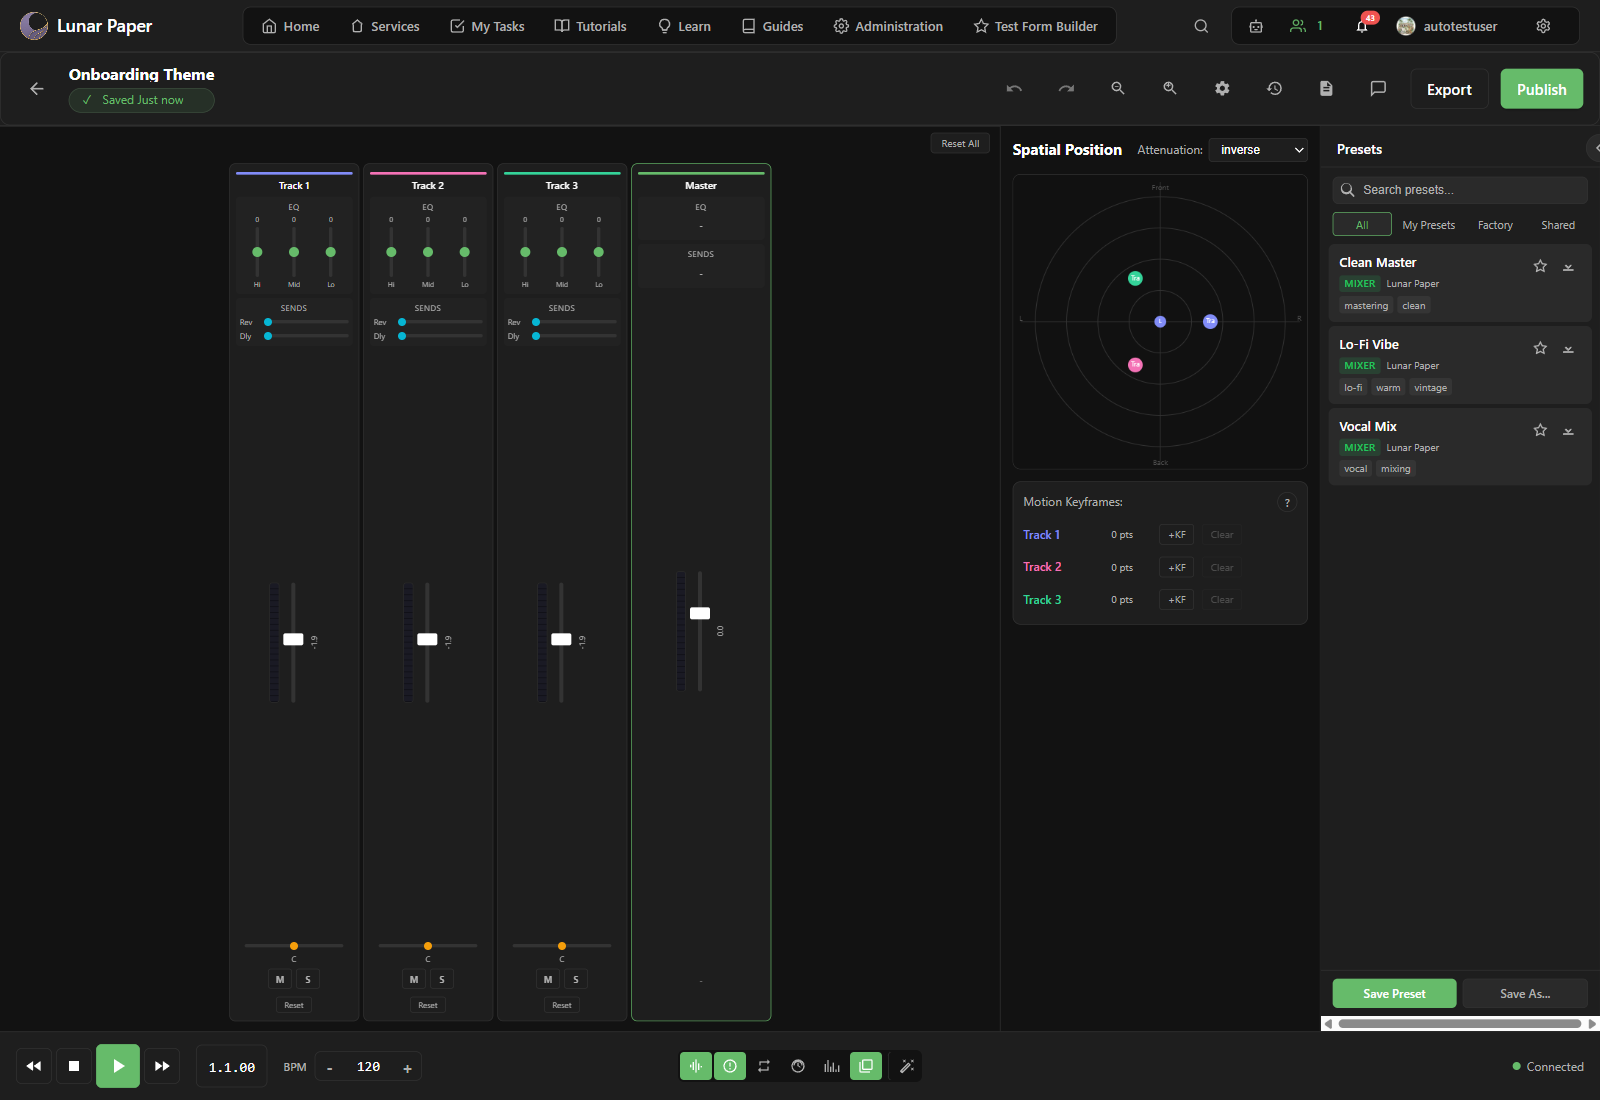The width and height of the screenshot is (1600, 1100).
Task: Toggle the waveform view button
Action: [x=696, y=1066]
